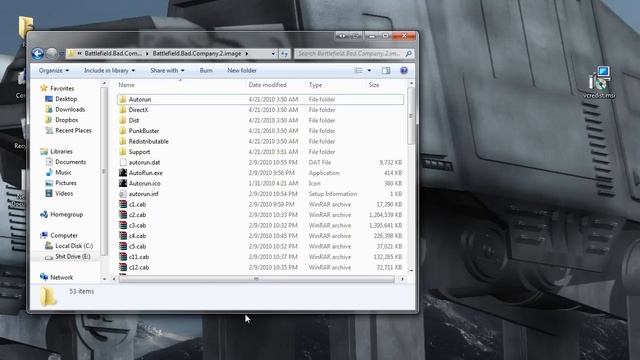
Task: Click the horizontal scrollbar thumb
Action: [x=256, y=279]
